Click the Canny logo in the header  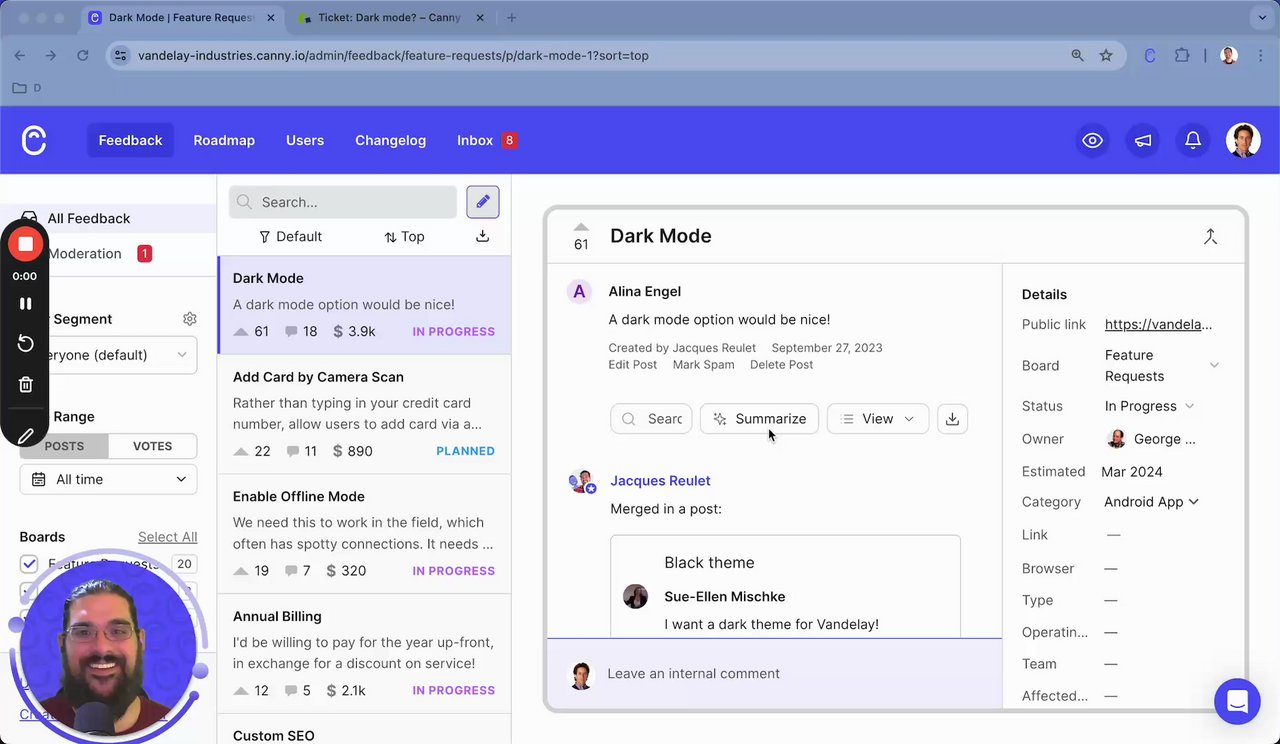tap(34, 140)
